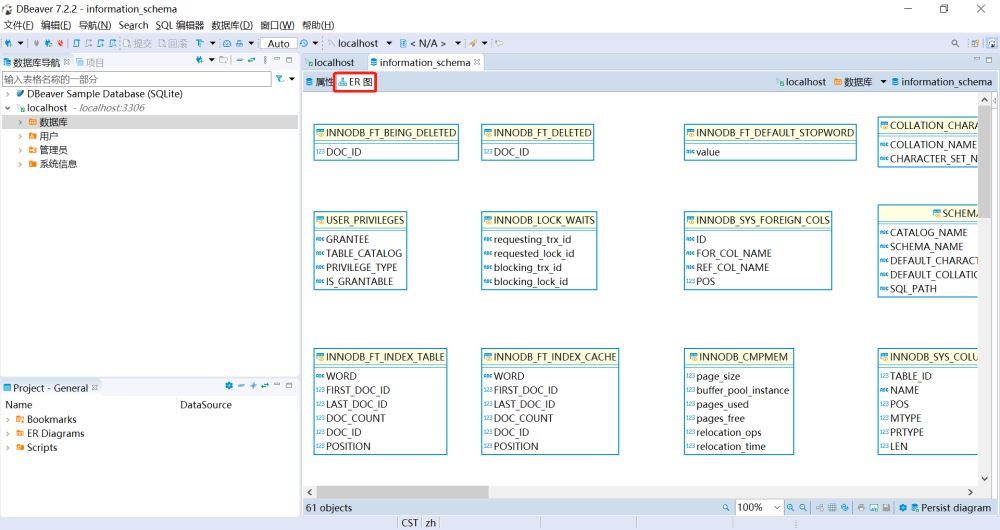Open the SQL 编辑器 menu
The image size is (1000, 530).
179,25
